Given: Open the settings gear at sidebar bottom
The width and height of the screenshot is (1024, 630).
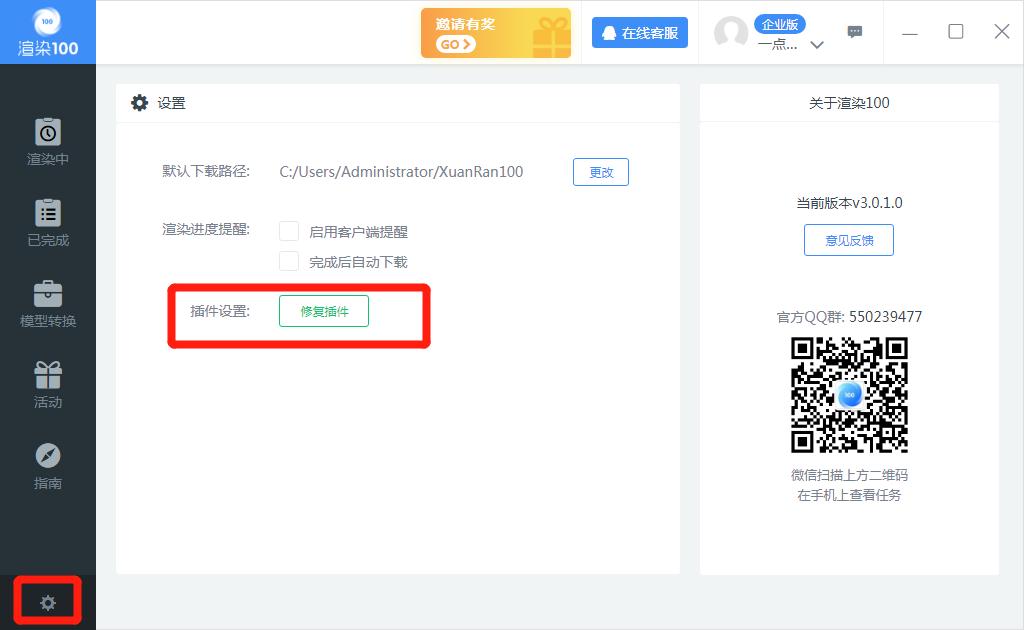Looking at the screenshot, I should pos(47,601).
